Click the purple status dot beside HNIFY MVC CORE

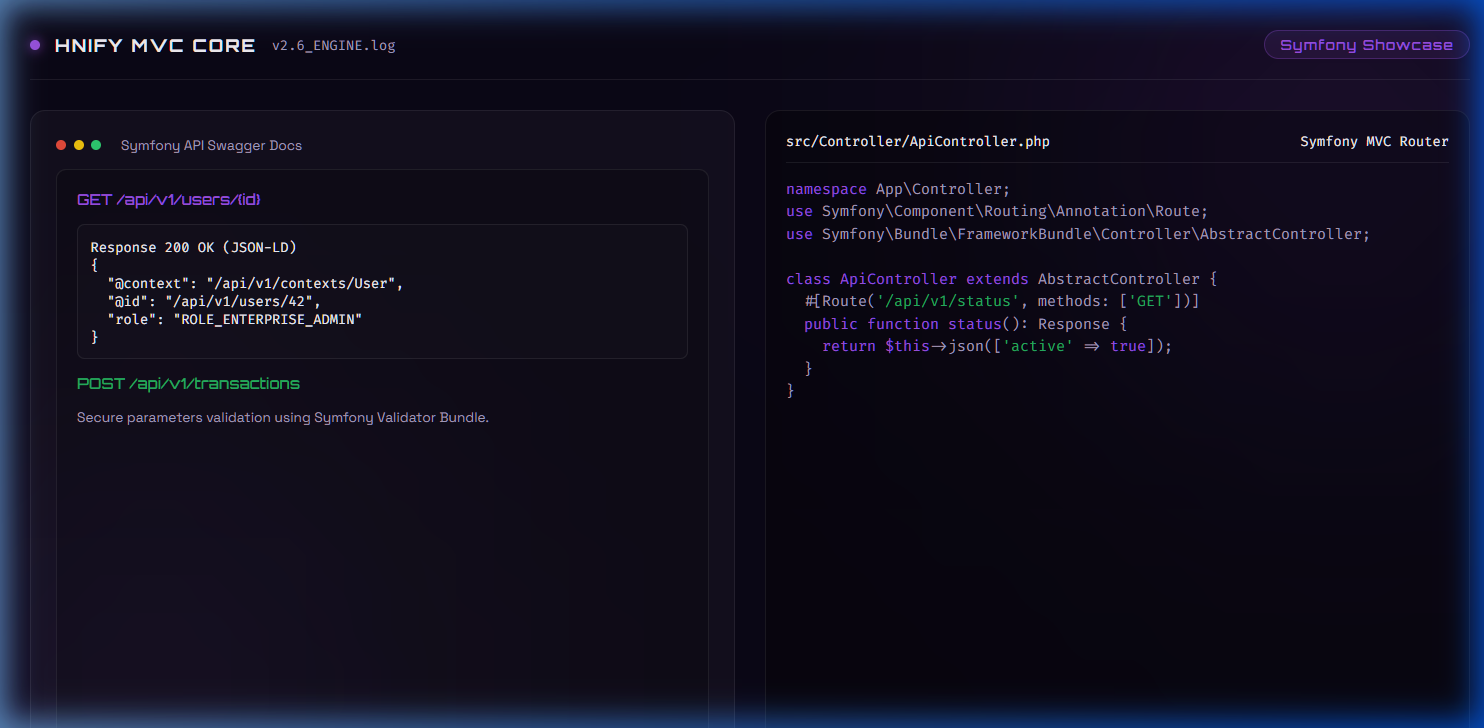pyautogui.click(x=35, y=45)
